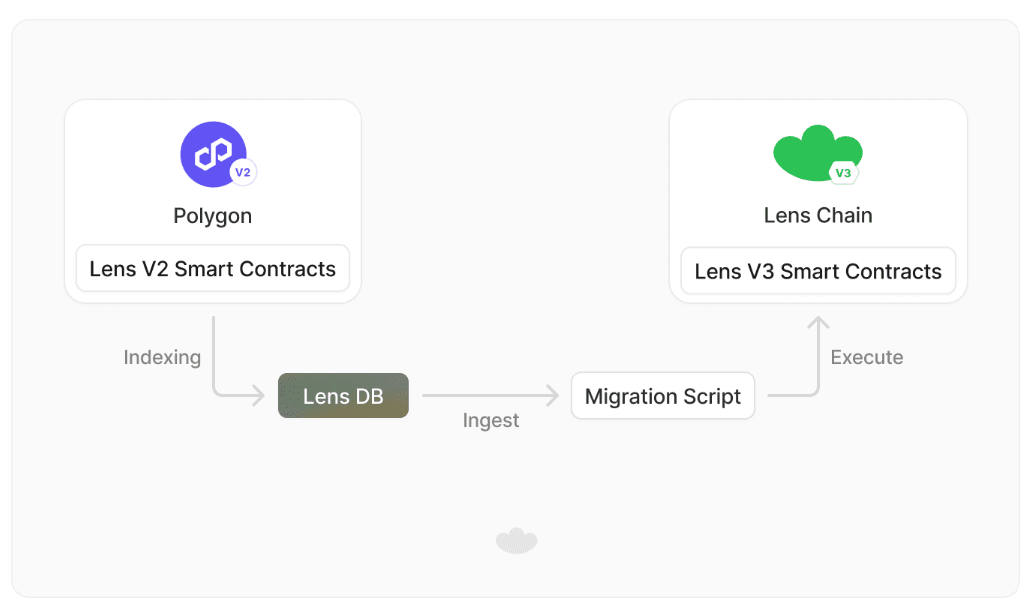The height and width of the screenshot is (600, 1021).
Task: Select the Migration Script box
Action: pyautogui.click(x=663, y=396)
